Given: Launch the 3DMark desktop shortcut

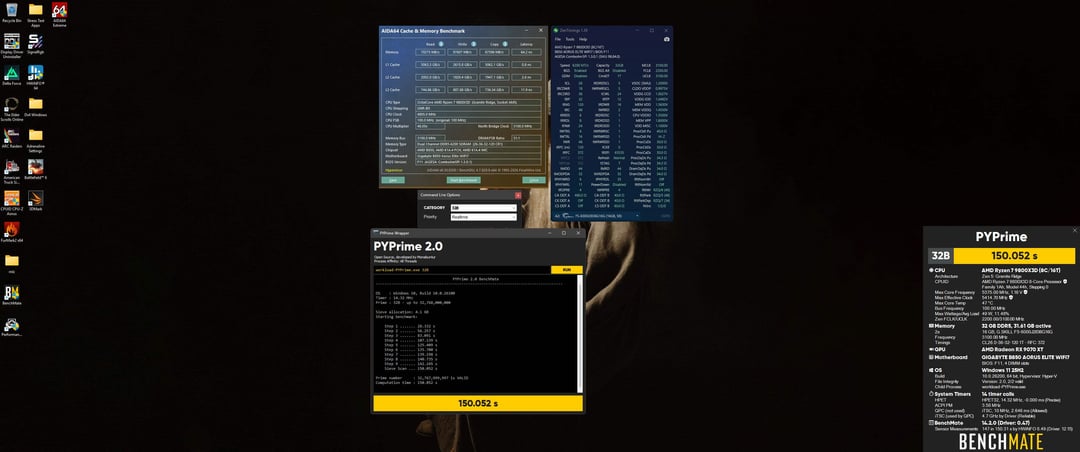Looking at the screenshot, I should coord(35,201).
